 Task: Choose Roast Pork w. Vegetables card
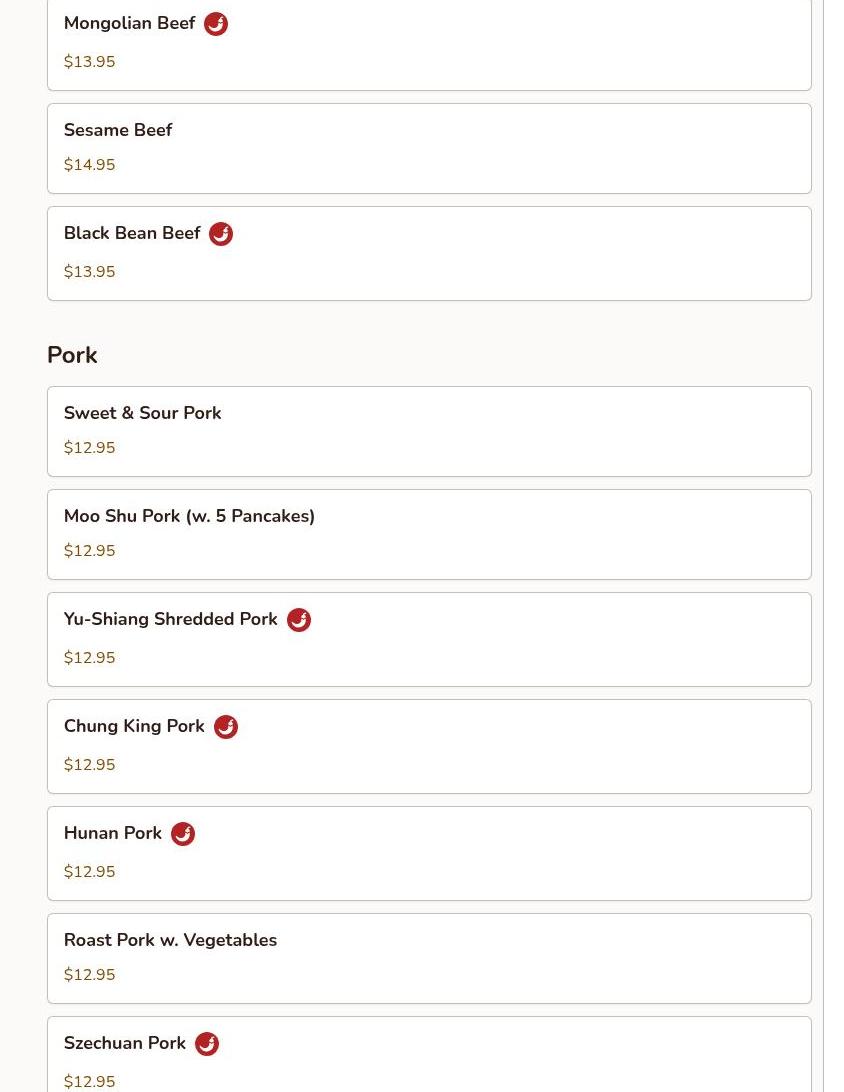[429, 958]
